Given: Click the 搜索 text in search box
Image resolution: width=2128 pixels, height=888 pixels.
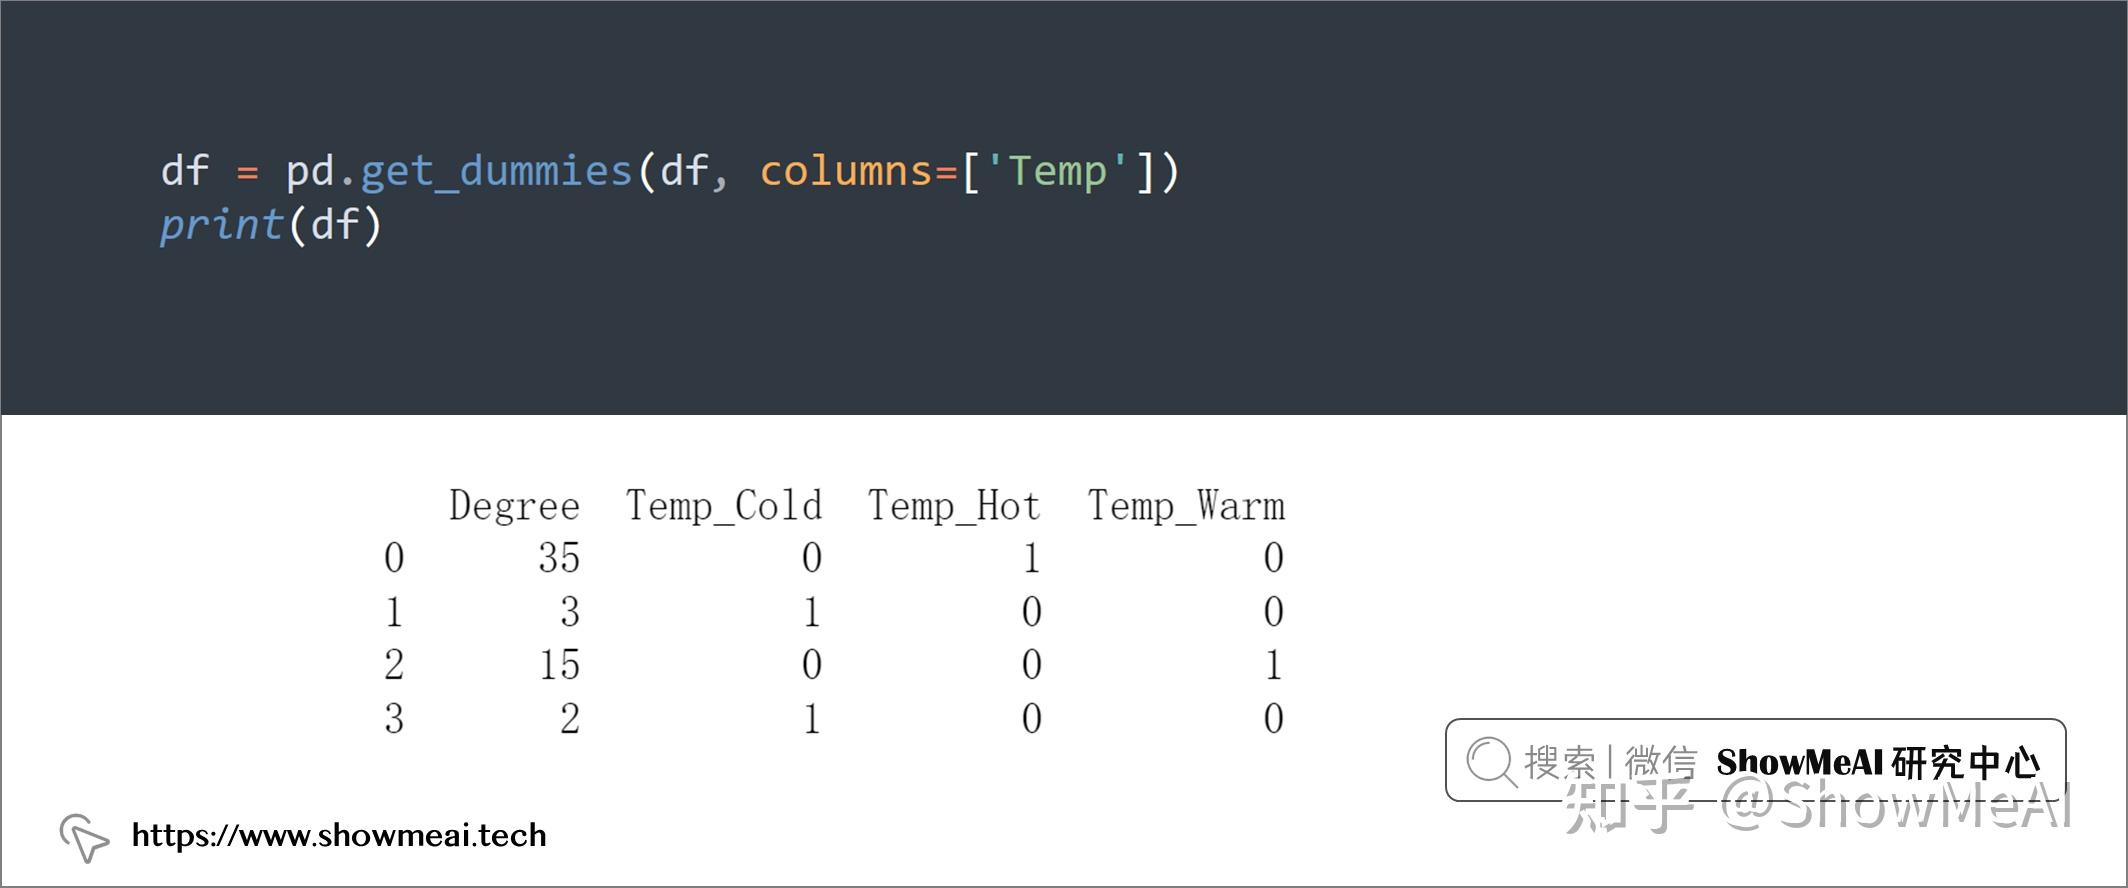Looking at the screenshot, I should pos(1559,763).
